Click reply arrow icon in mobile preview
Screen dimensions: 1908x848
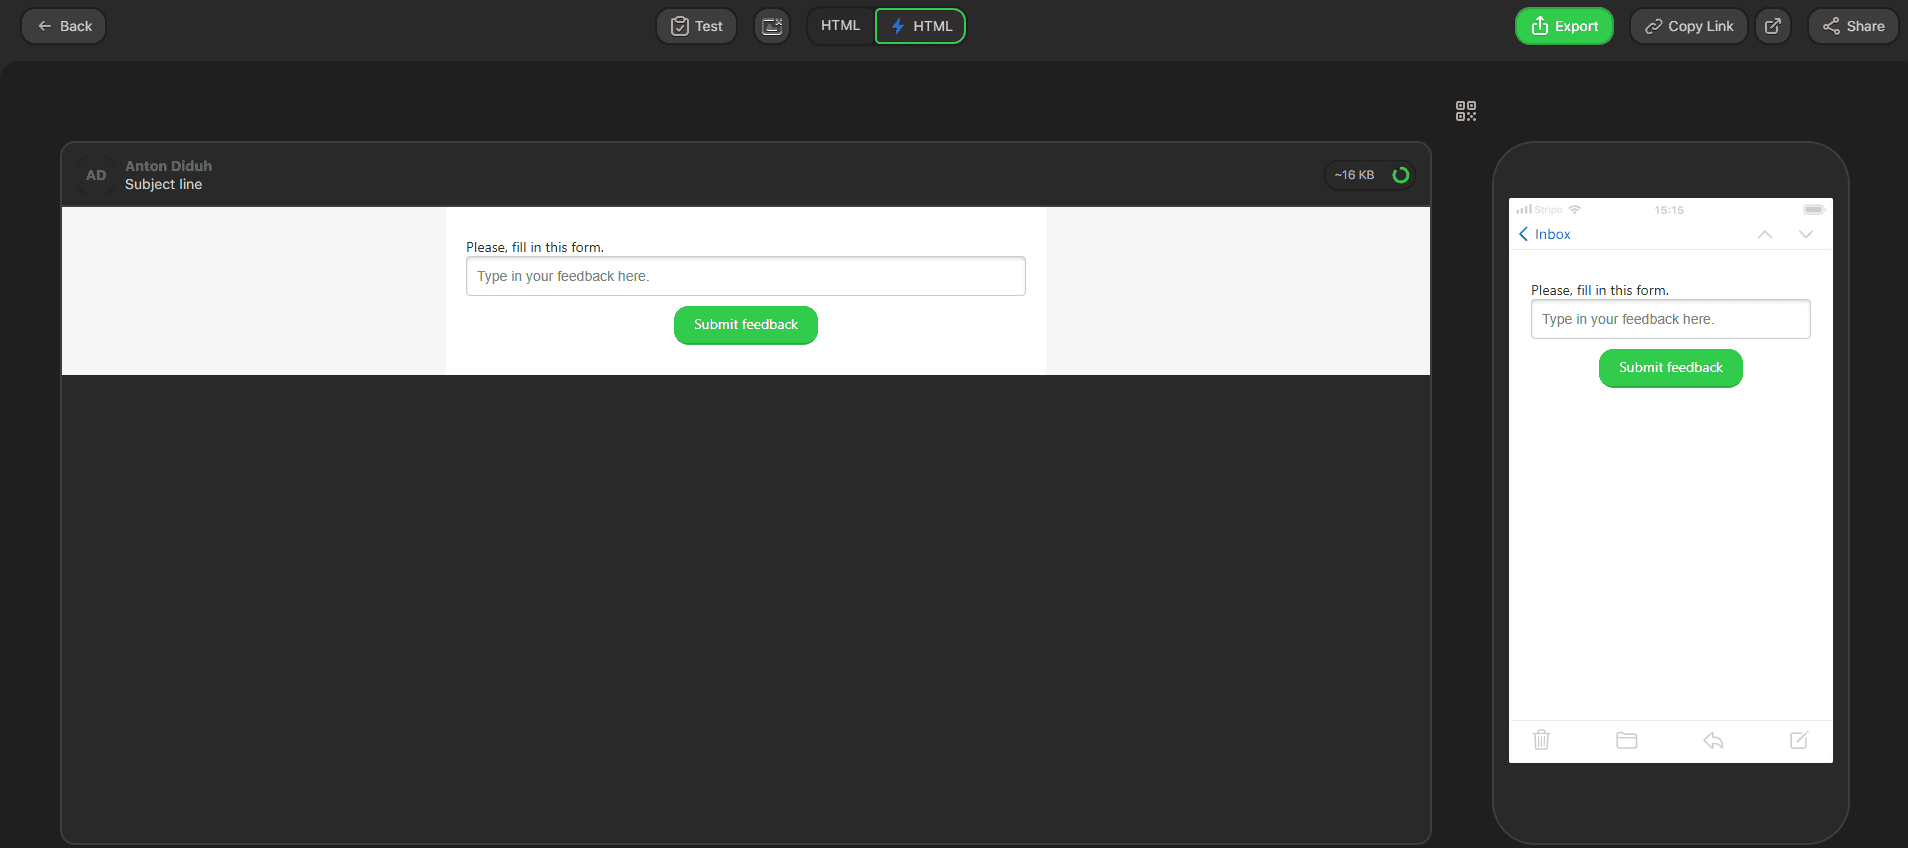(x=1713, y=740)
